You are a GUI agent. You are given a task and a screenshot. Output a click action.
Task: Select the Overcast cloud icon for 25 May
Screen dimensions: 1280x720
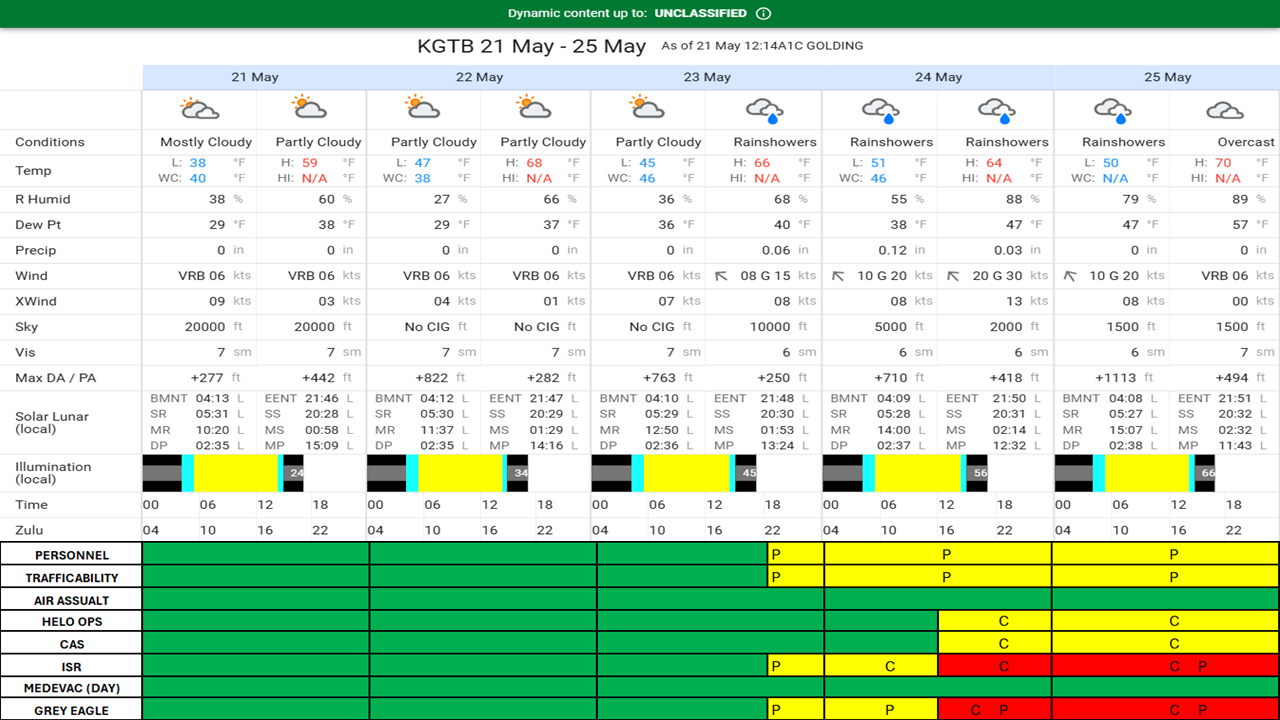pyautogui.click(x=1225, y=109)
